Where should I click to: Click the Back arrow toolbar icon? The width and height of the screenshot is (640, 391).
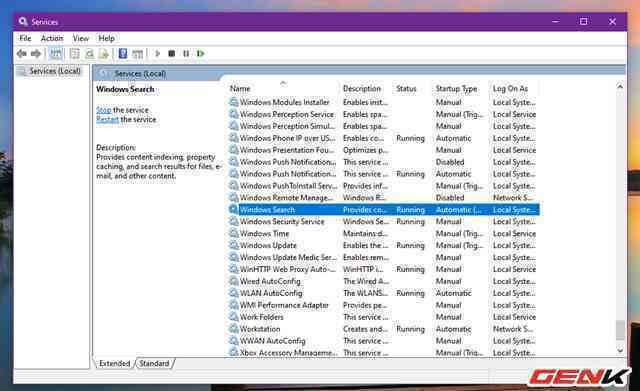point(22,53)
